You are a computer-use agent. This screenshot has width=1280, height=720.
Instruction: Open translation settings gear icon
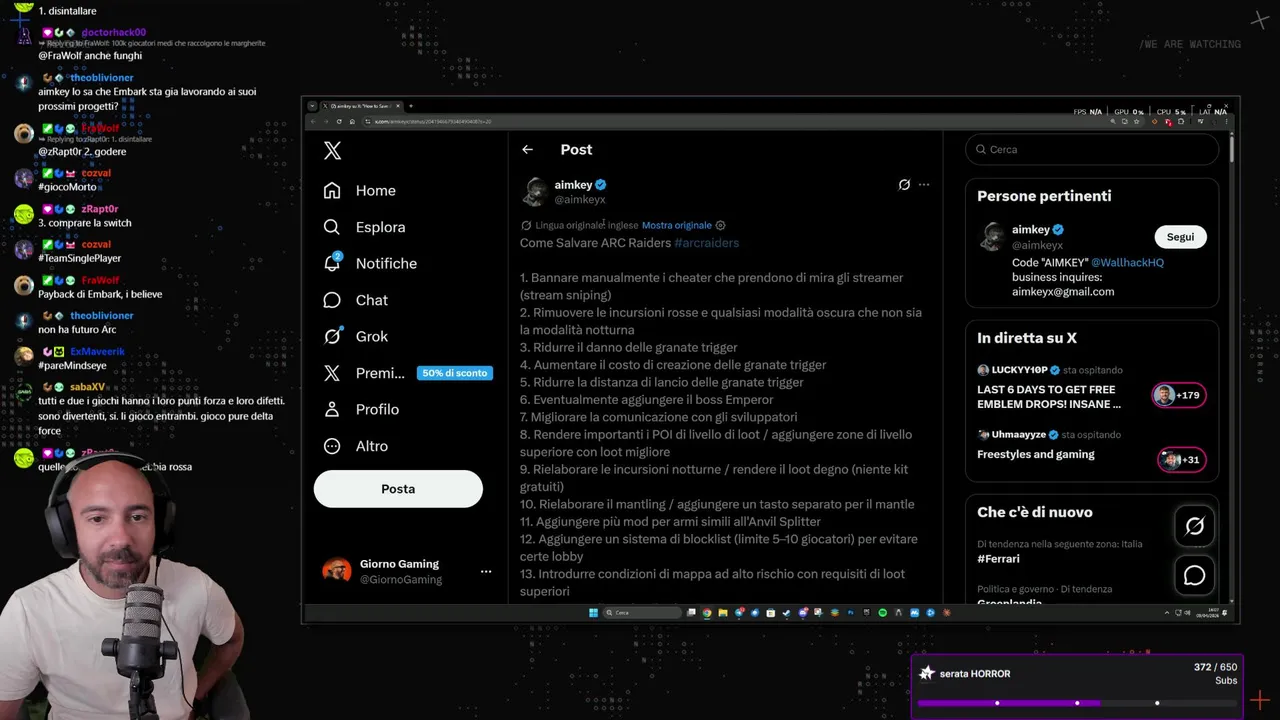720,225
